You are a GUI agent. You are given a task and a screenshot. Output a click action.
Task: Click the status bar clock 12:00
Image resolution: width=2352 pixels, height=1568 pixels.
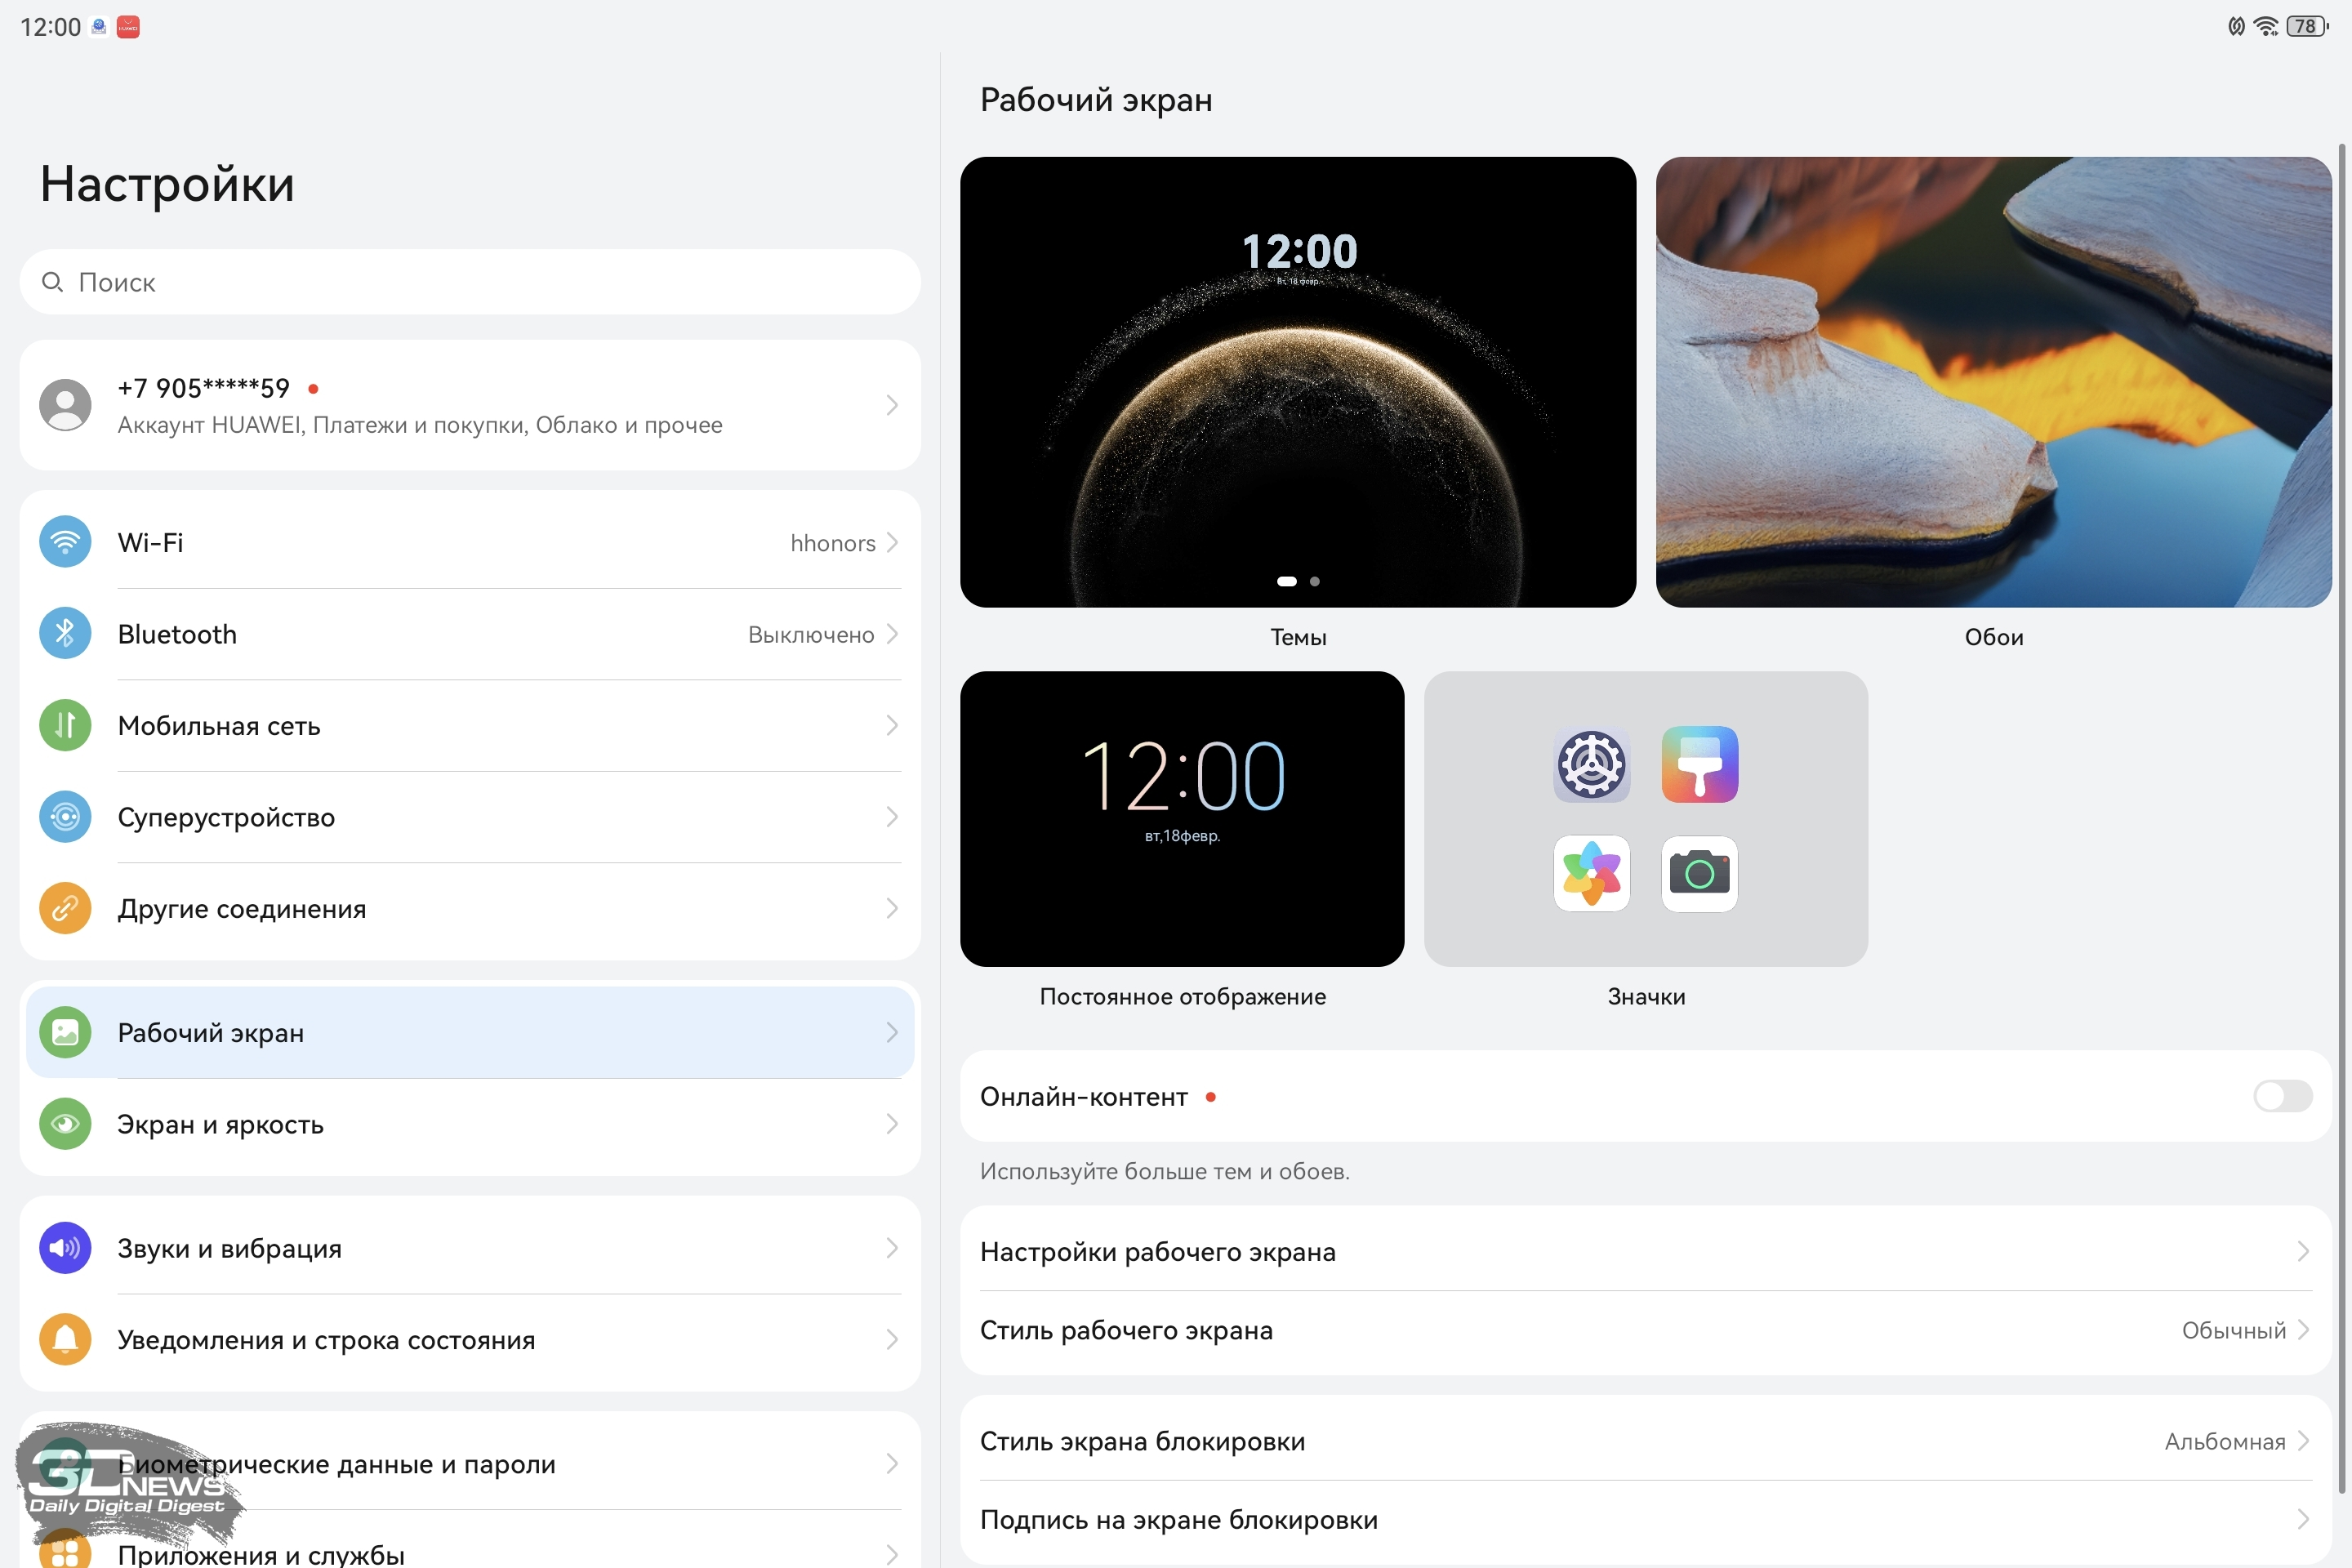50,27
